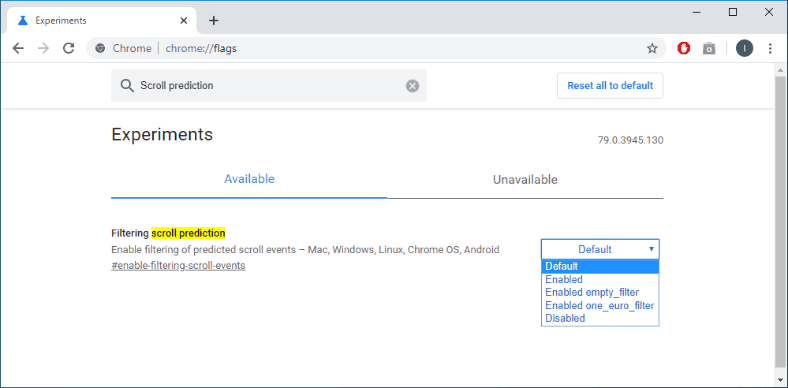
Task: Click the search magnifier icon
Action: 127,85
